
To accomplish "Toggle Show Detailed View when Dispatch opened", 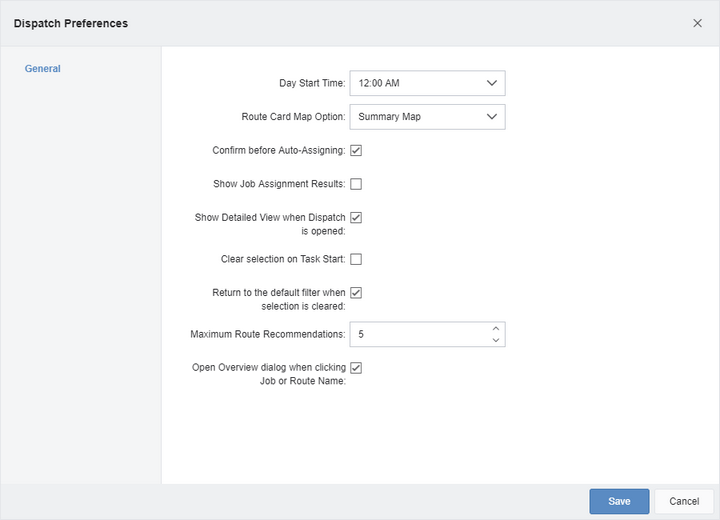I will [356, 217].
